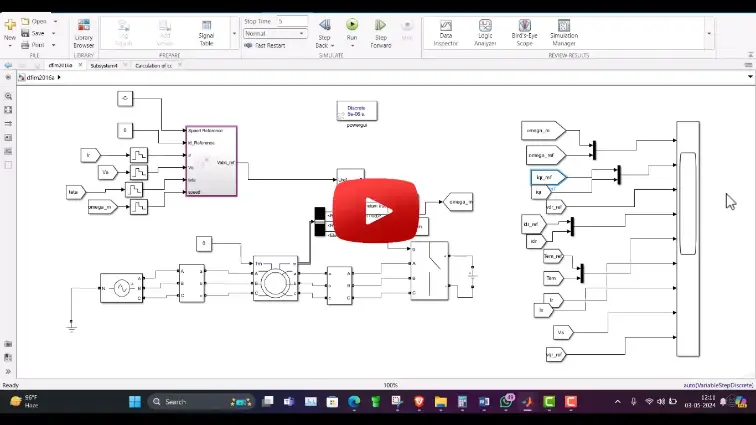This screenshot has width=756, height=425.
Task: Switch to the Subsystem4 tab
Action: point(104,65)
